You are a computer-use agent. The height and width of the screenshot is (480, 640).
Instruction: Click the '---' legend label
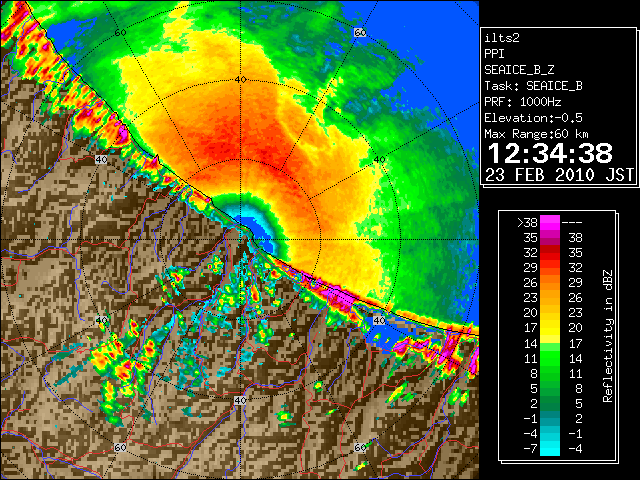click(x=572, y=223)
